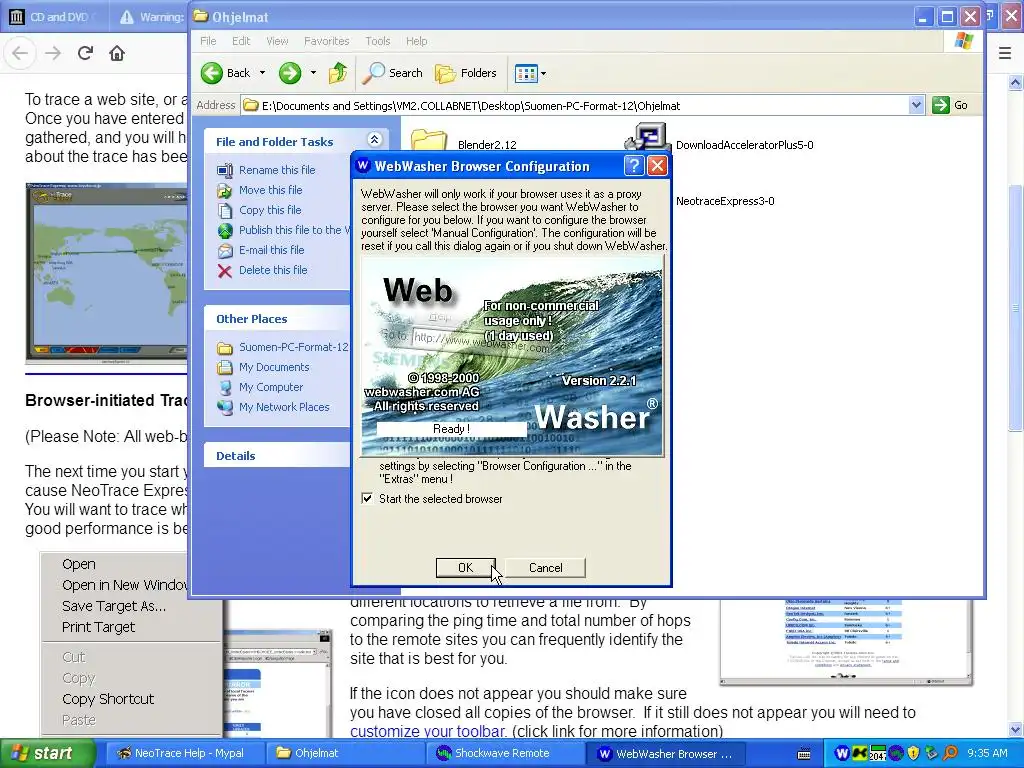Viewport: 1024px width, 768px height.
Task: Open Search in the Ohjelmat toolbar
Action: tap(392, 73)
